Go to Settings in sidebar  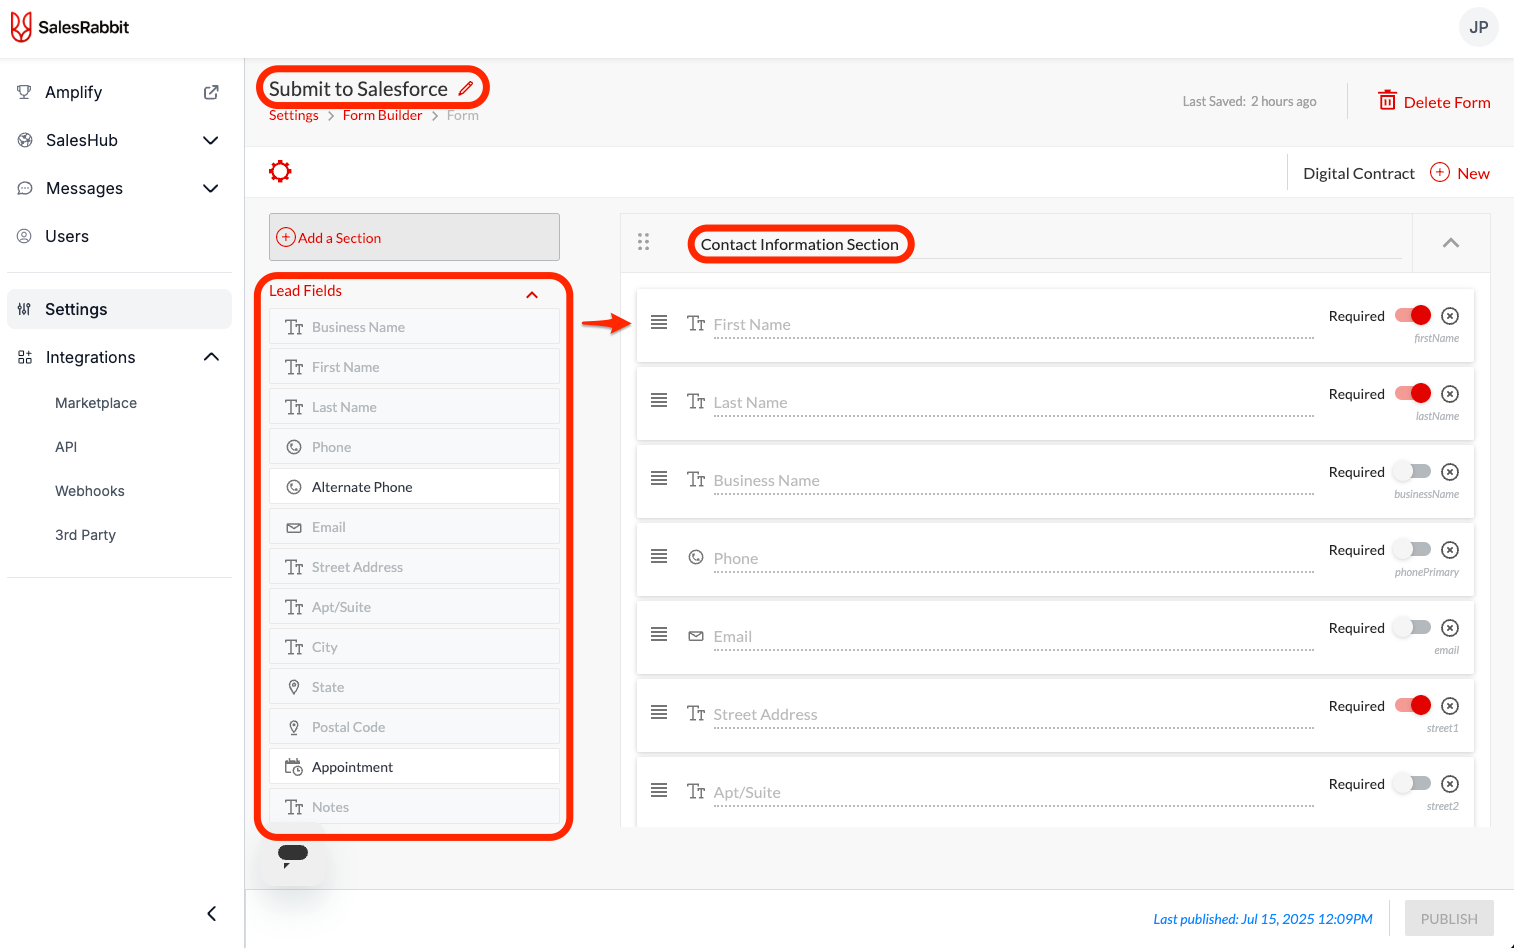pos(119,309)
